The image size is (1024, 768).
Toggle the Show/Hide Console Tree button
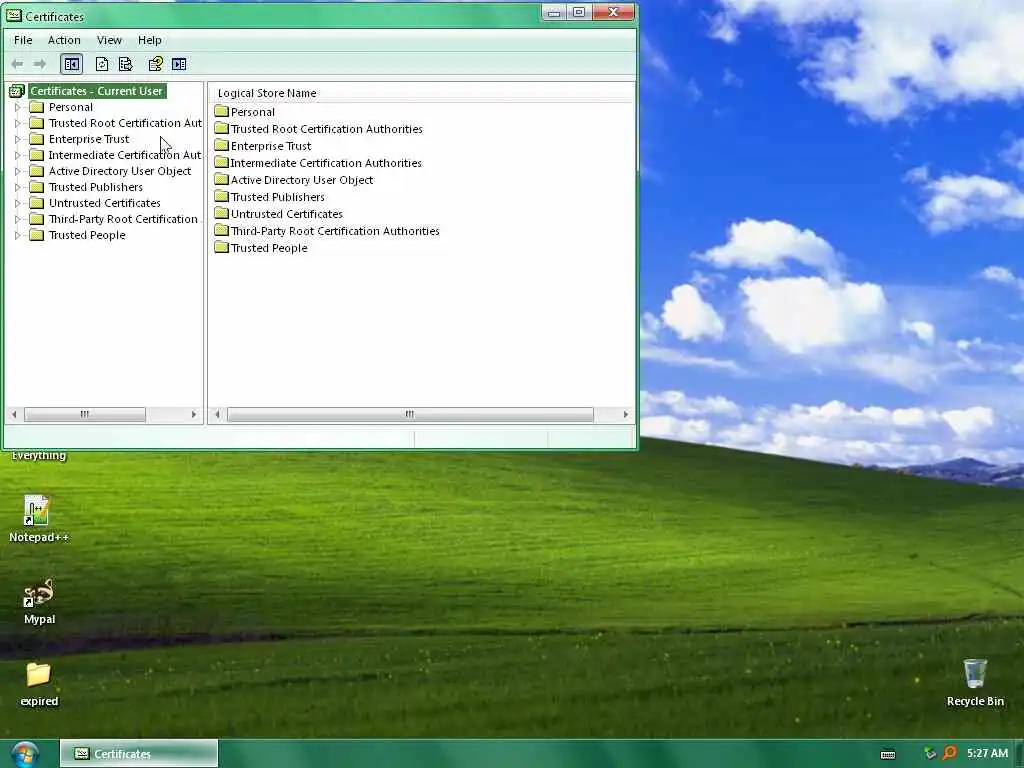[x=71, y=64]
